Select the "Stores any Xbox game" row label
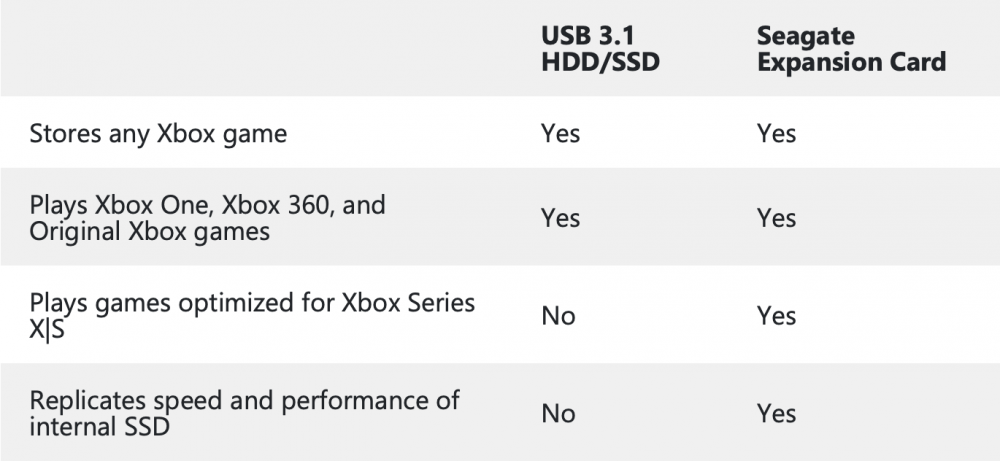1000x461 pixels. [158, 133]
